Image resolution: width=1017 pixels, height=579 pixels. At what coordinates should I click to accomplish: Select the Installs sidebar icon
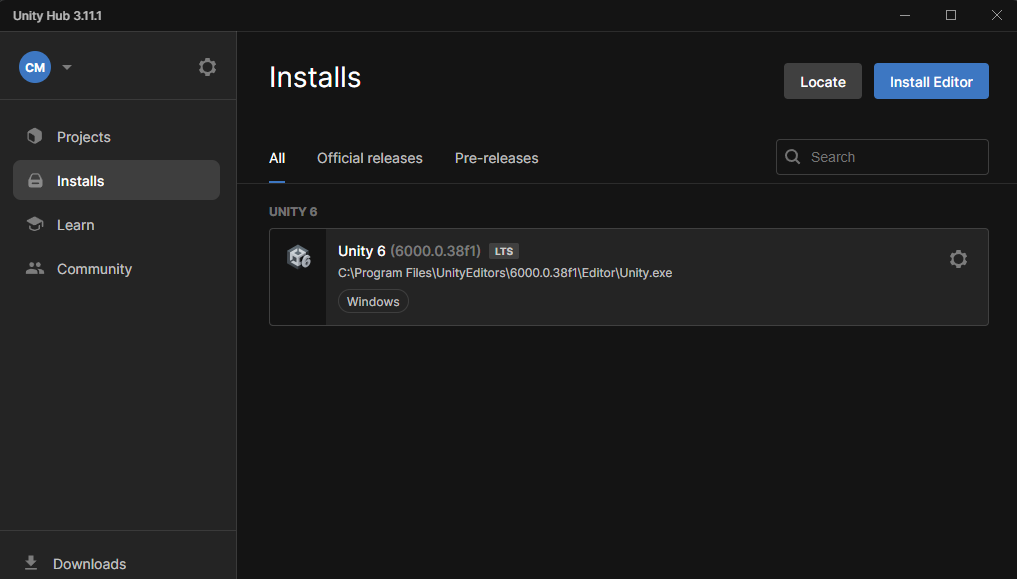(36, 180)
